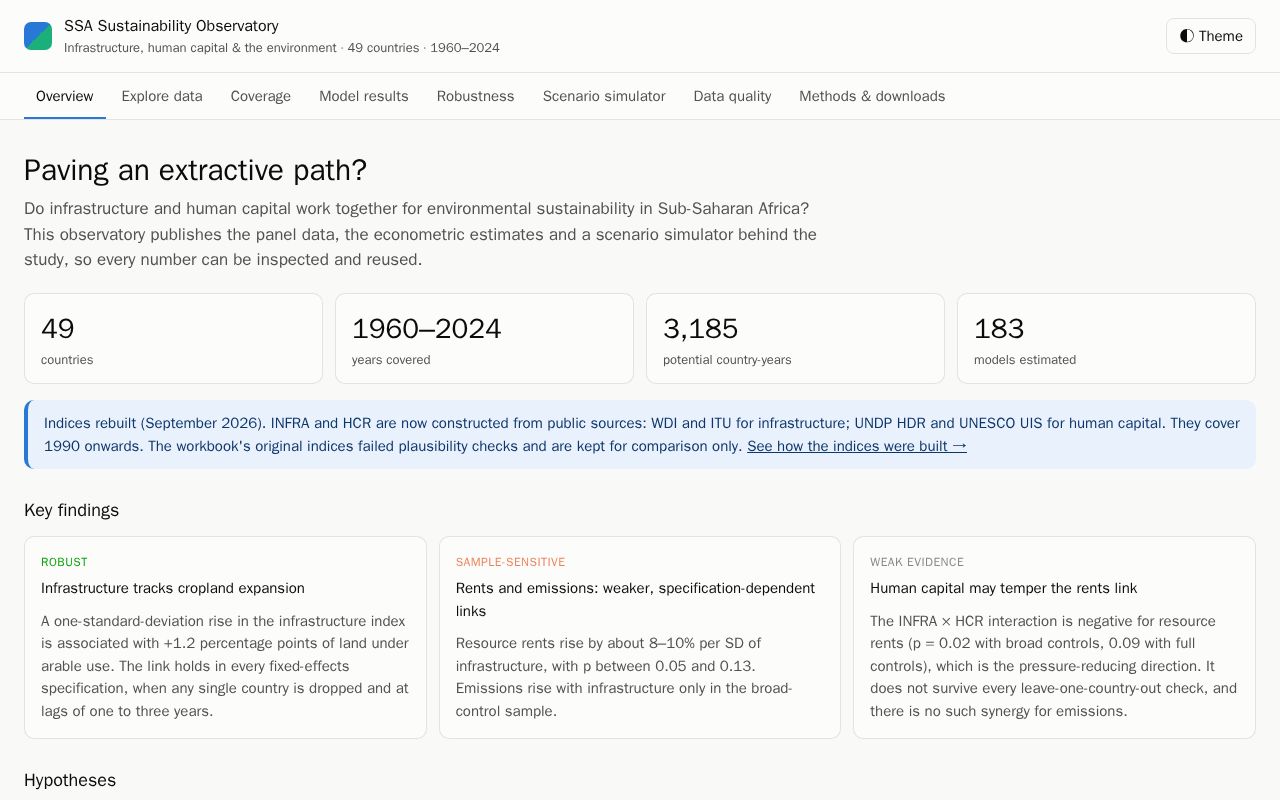This screenshot has width=1280, height=800.
Task: Click the '49 countries' stat card
Action: (x=173, y=338)
